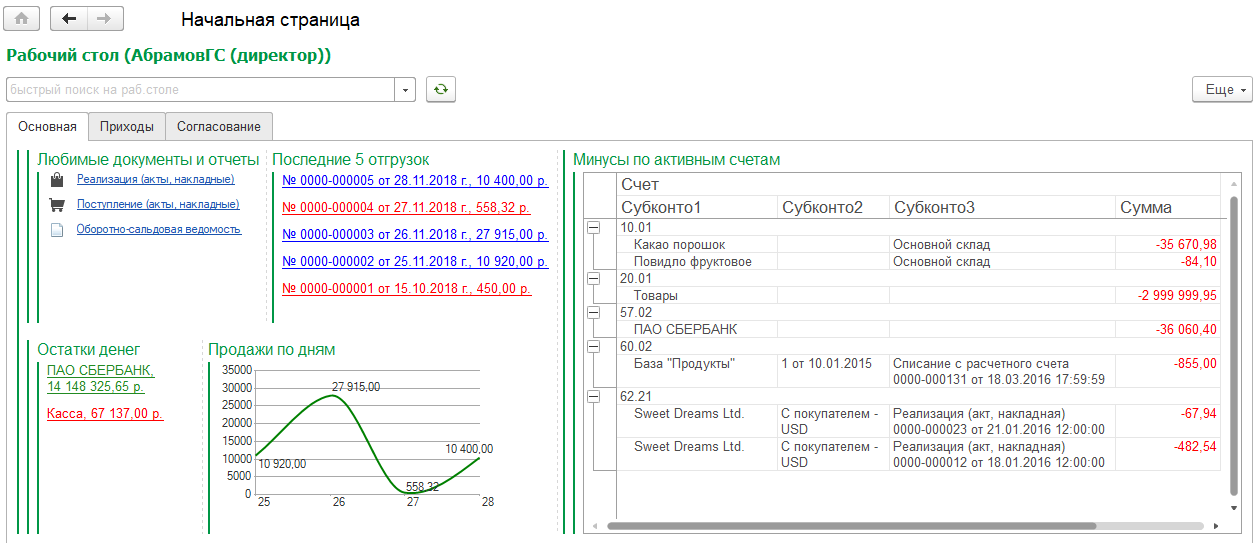Collapse the 62.21 account group
This screenshot has width=1257, height=543.
[x=593, y=396]
